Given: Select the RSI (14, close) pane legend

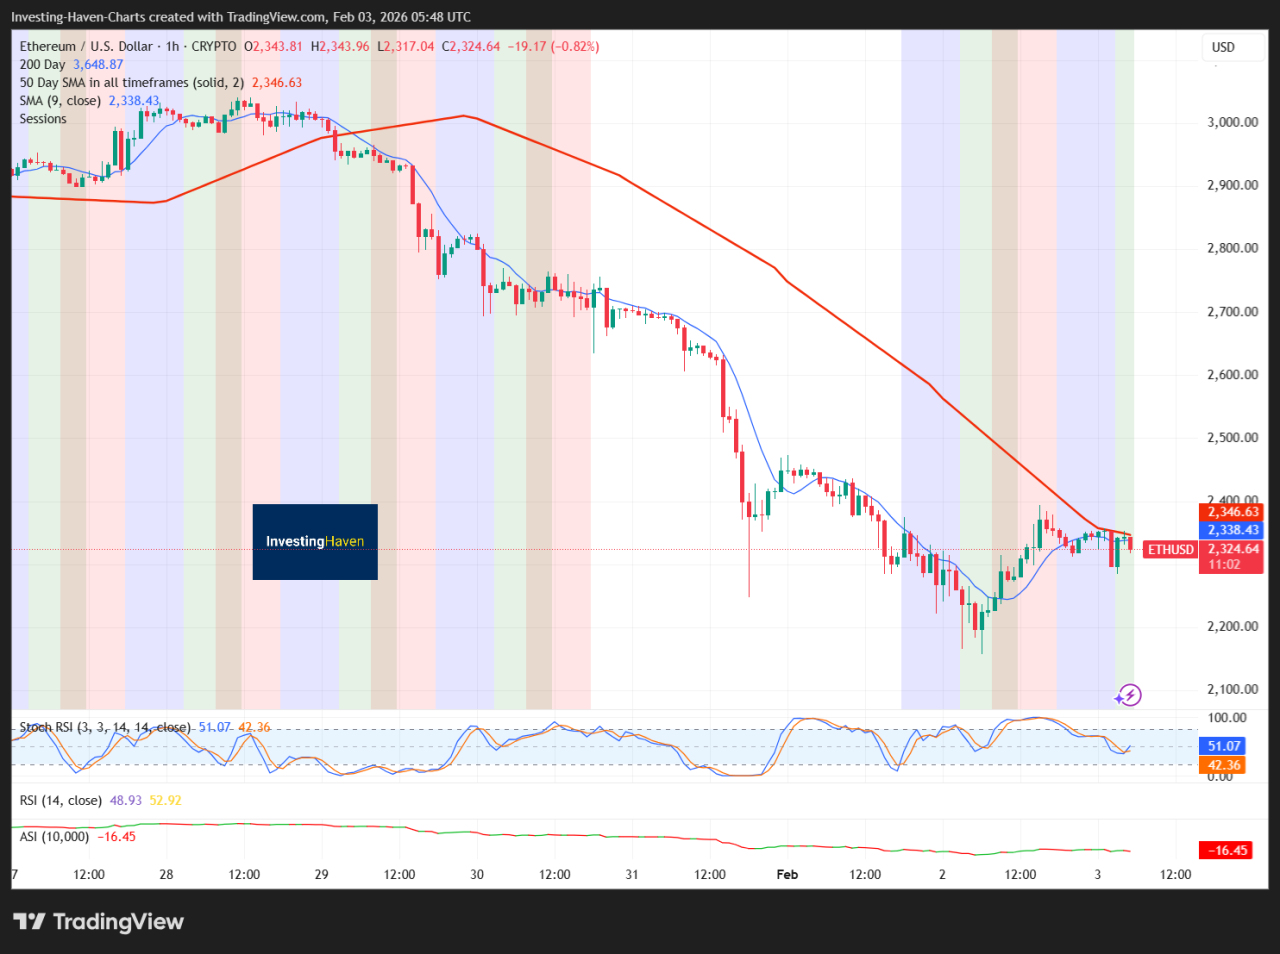Looking at the screenshot, I should tap(60, 800).
